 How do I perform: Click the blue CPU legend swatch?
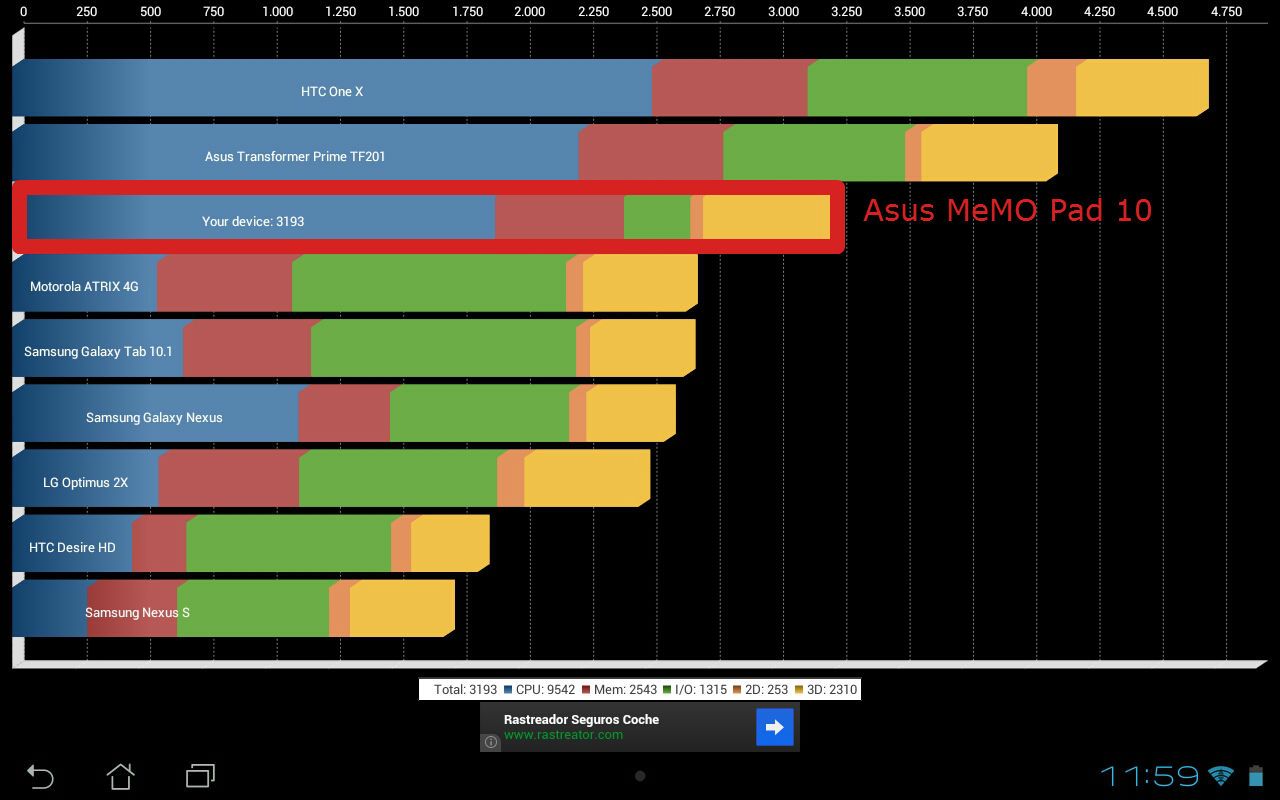pos(508,690)
